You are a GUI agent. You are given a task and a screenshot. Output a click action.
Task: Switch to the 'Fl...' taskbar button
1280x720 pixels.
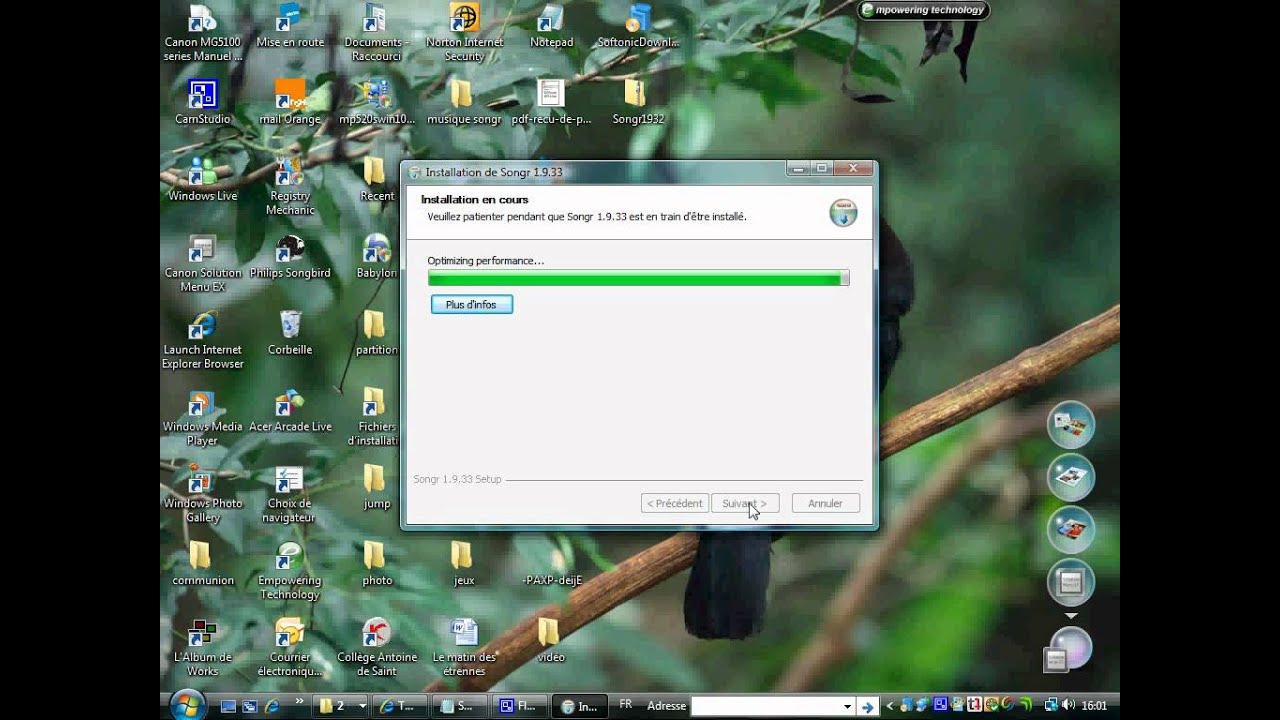[520, 706]
